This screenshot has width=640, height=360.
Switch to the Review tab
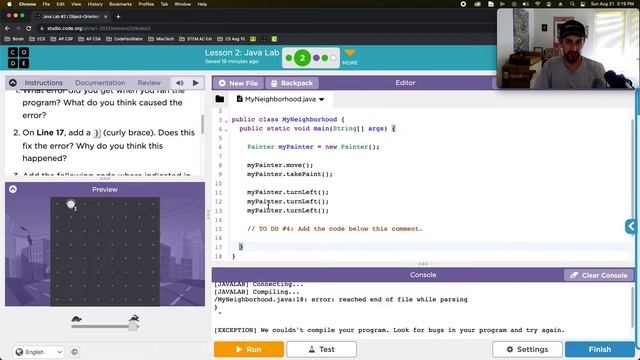(149, 83)
